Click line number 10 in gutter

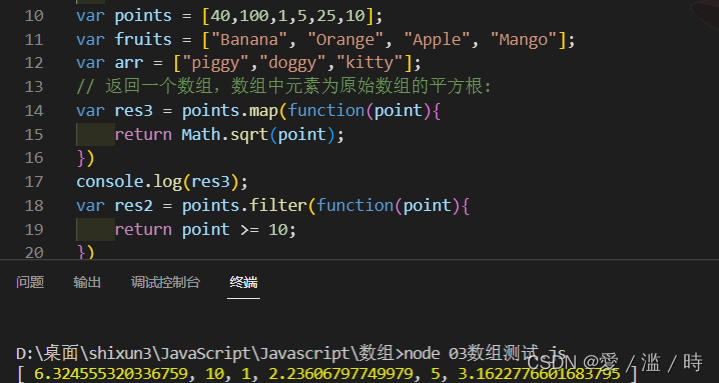34,16
